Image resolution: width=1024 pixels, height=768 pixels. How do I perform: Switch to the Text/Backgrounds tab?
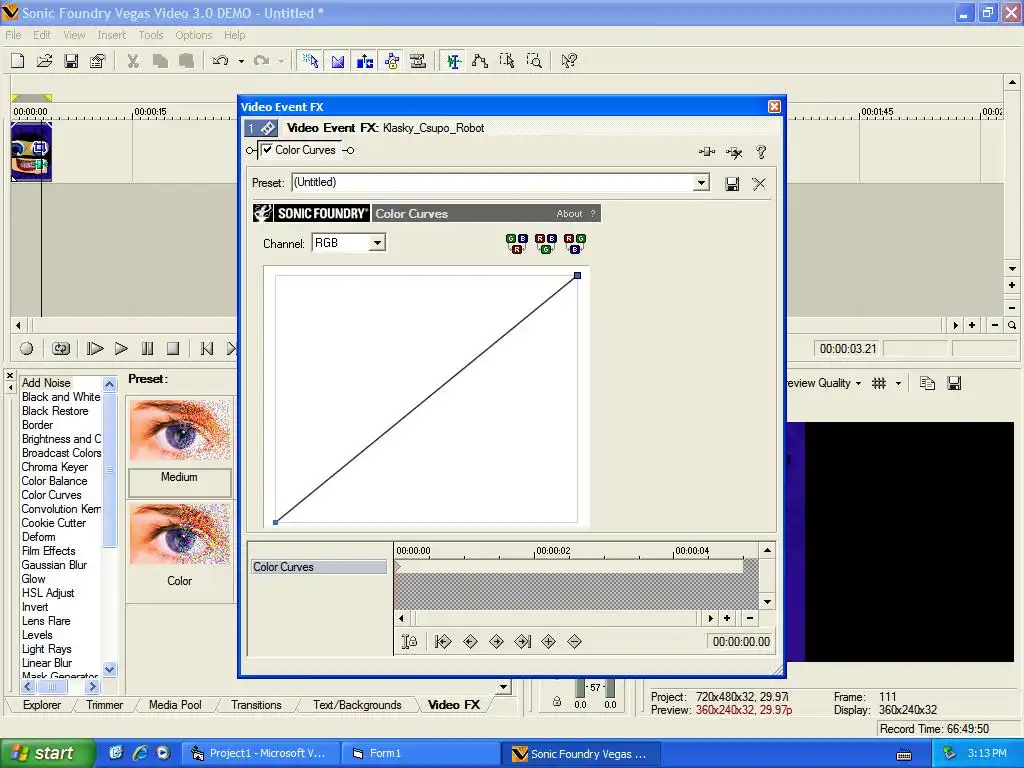point(357,705)
